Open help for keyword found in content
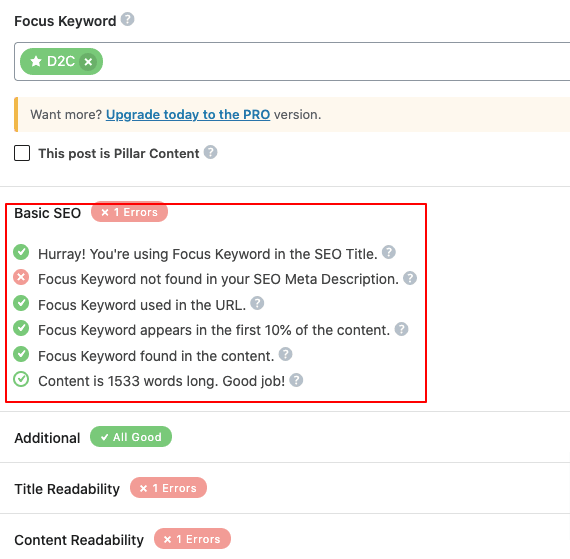 tap(285, 354)
